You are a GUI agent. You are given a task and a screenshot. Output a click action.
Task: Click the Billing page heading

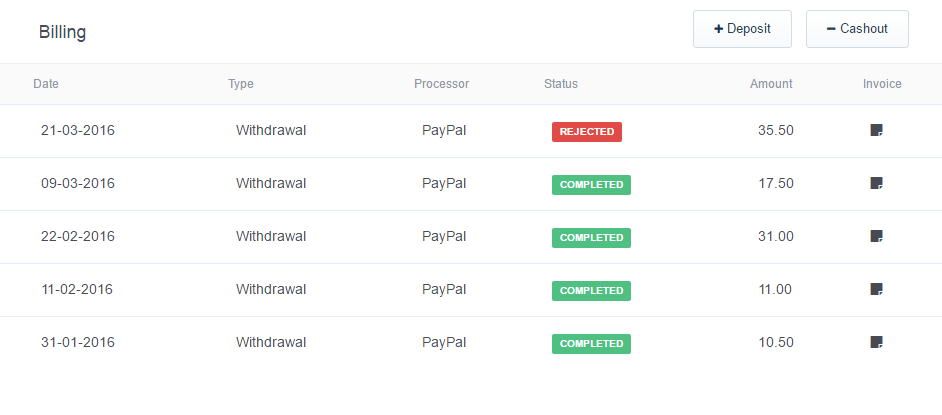click(x=62, y=32)
